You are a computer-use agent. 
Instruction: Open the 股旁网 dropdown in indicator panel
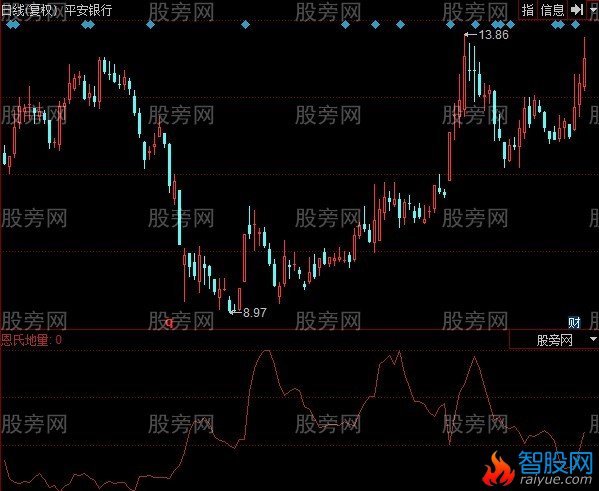(554, 340)
